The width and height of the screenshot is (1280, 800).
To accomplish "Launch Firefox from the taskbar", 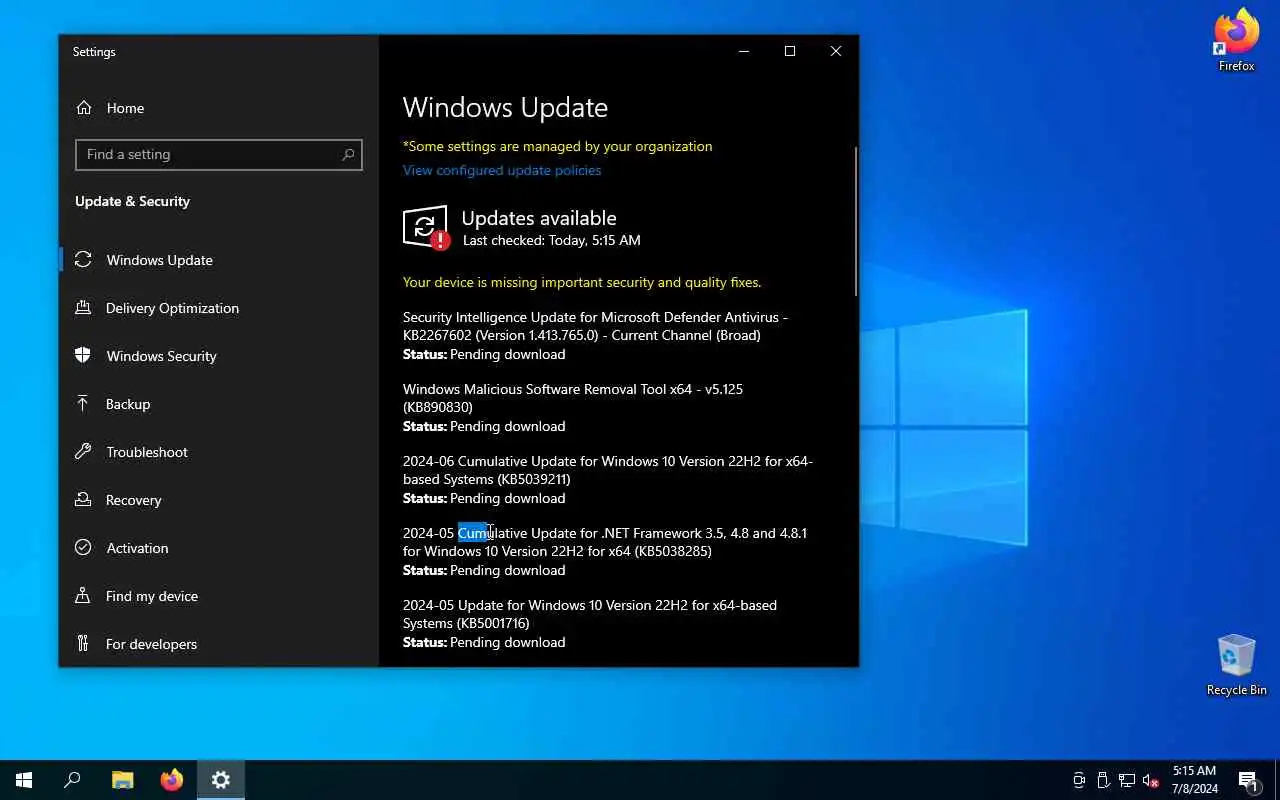I will click(171, 780).
